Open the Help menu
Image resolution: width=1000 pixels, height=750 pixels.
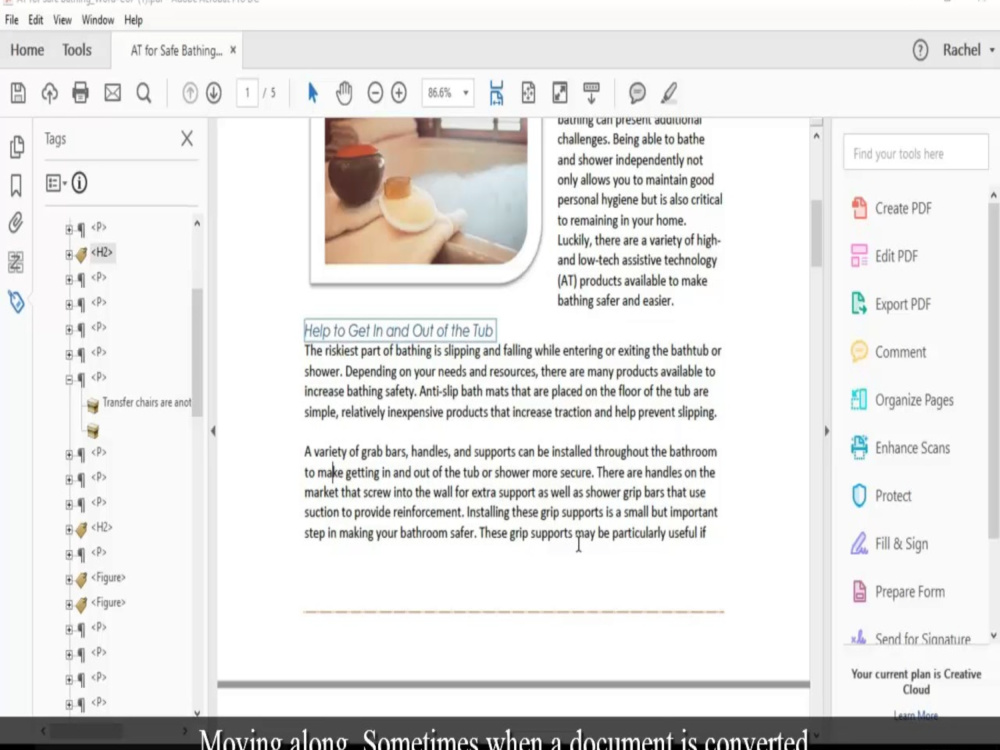pos(133,20)
